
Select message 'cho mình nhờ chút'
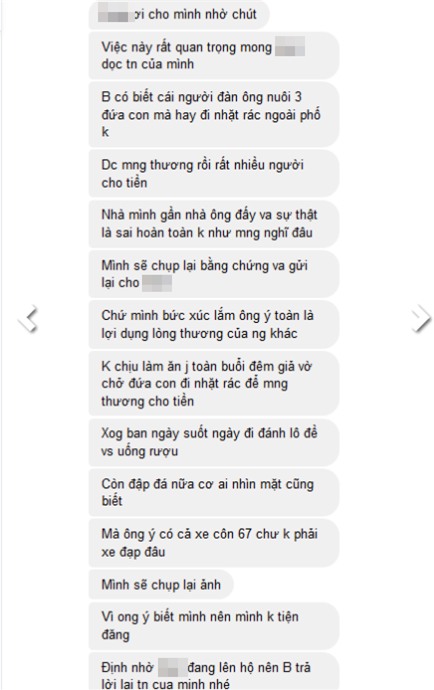(179, 15)
